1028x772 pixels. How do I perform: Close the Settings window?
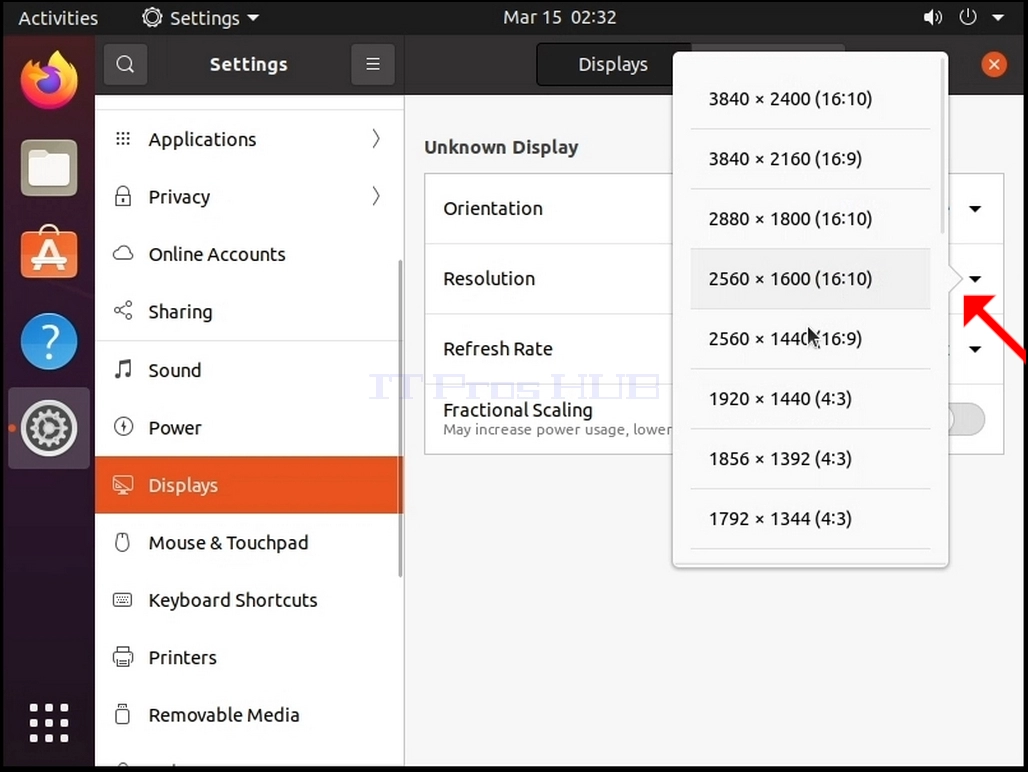pyautogui.click(x=994, y=64)
